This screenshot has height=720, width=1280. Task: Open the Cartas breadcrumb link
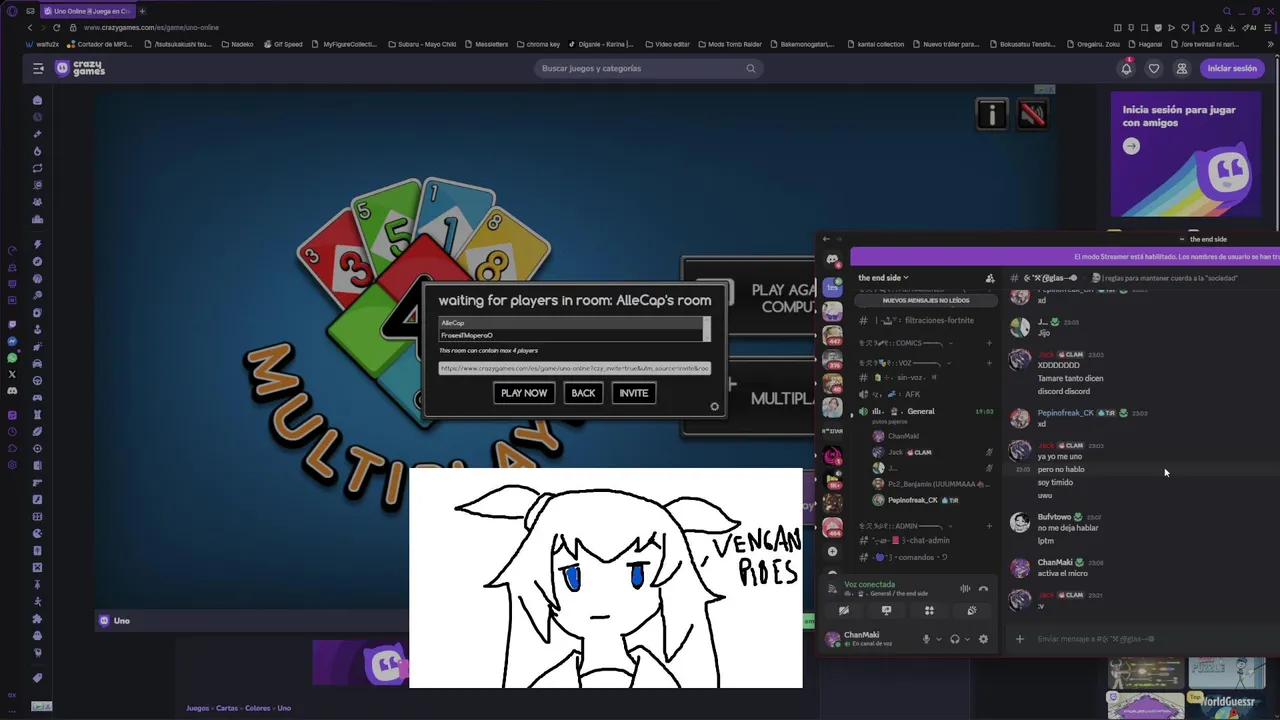(x=227, y=708)
